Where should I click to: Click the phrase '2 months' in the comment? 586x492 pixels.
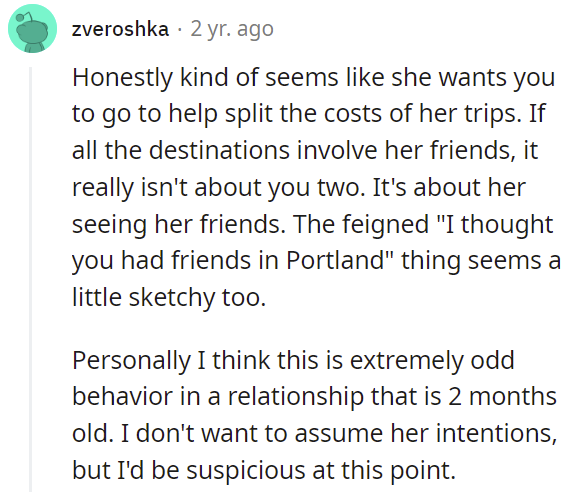(x=503, y=397)
